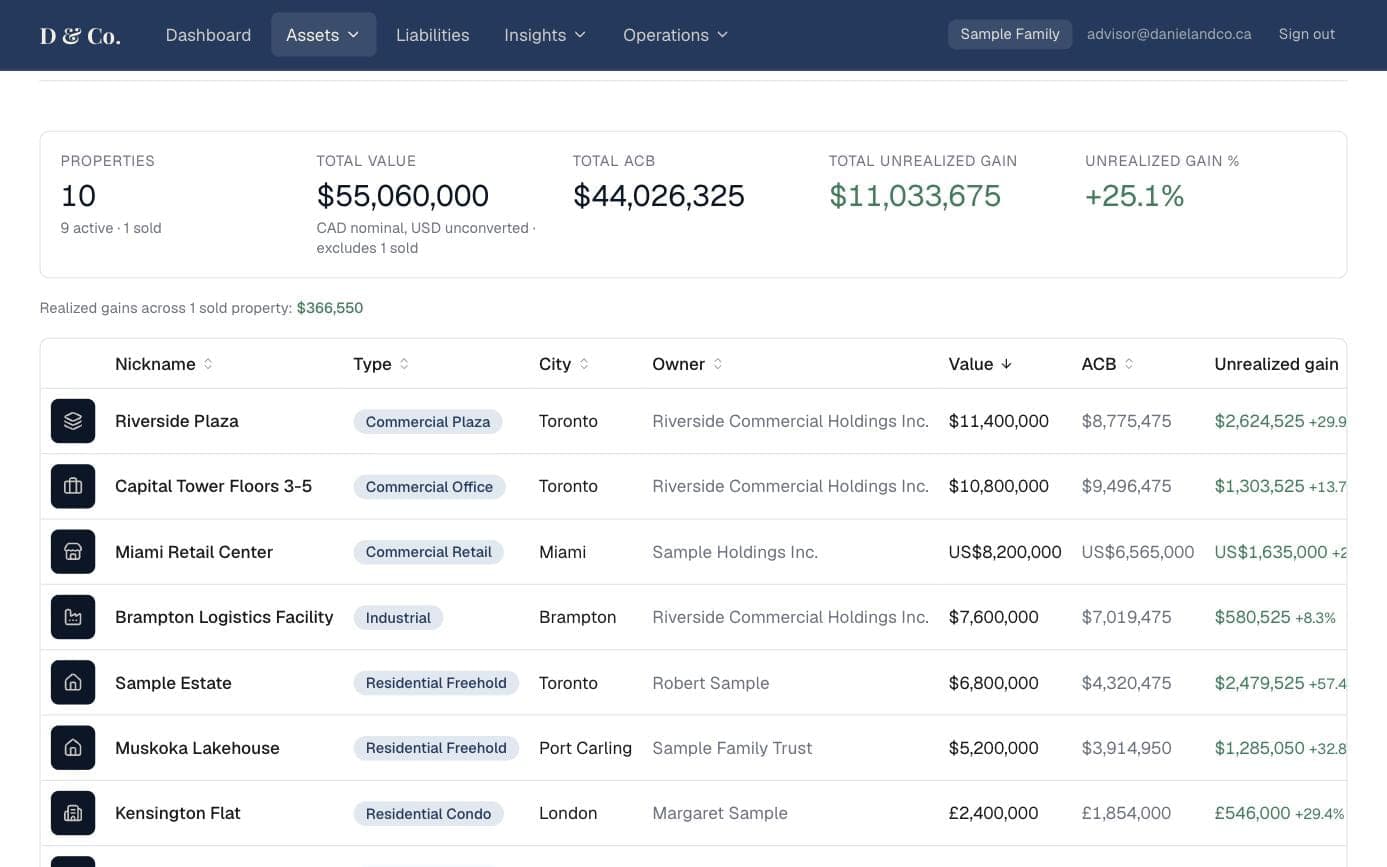The image size is (1387, 867).
Task: Open the Riverside Plaza property name
Action: point(177,421)
